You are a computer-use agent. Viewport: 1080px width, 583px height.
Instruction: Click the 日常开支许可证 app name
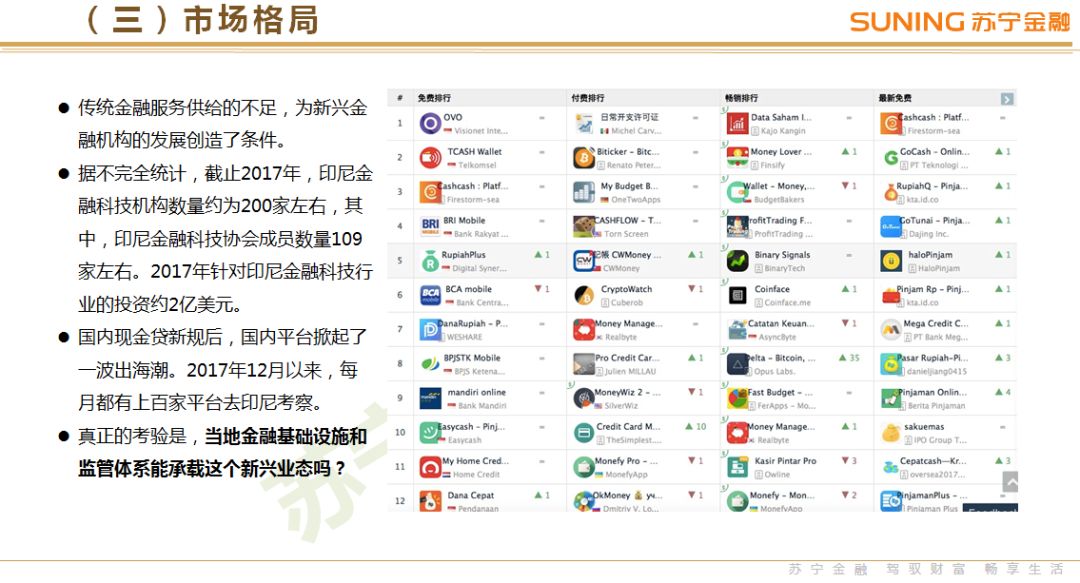point(630,117)
